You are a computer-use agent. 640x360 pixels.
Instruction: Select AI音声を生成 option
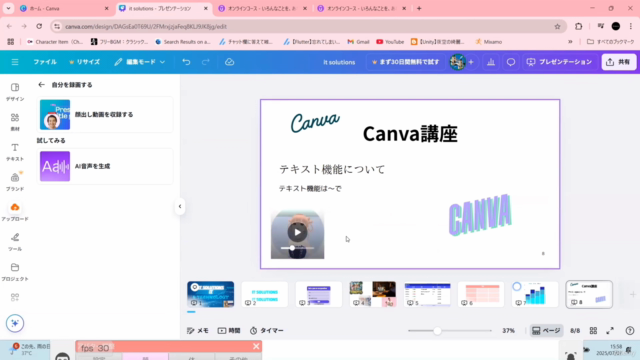click(105, 167)
